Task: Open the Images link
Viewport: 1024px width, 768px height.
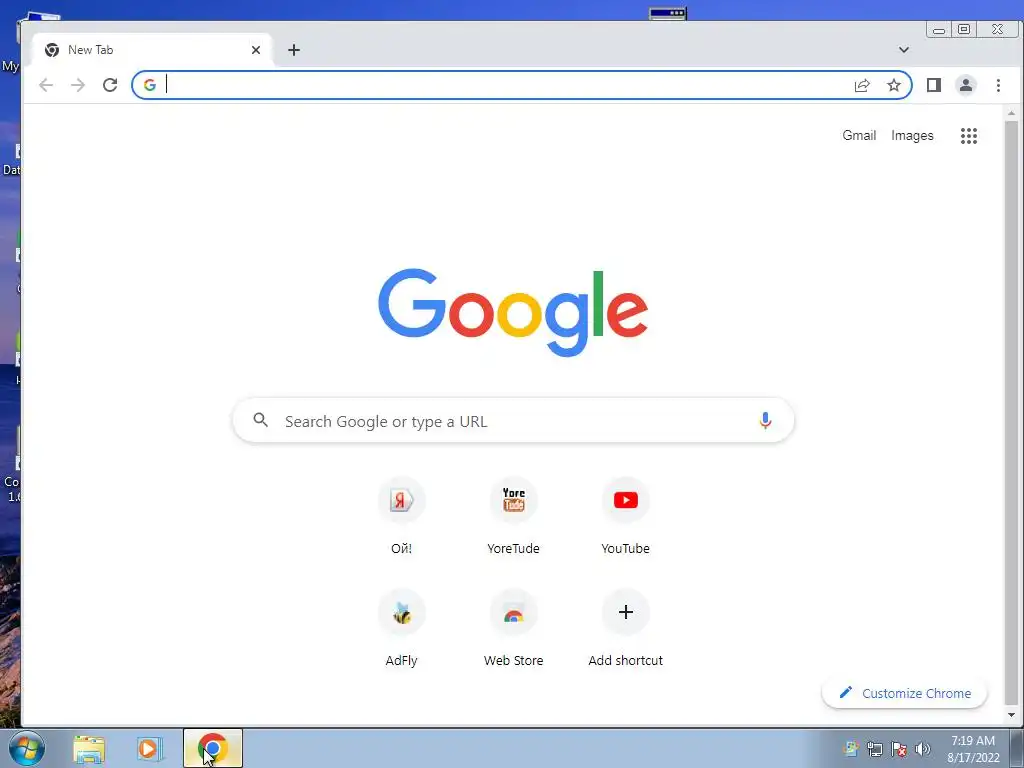Action: coord(912,135)
